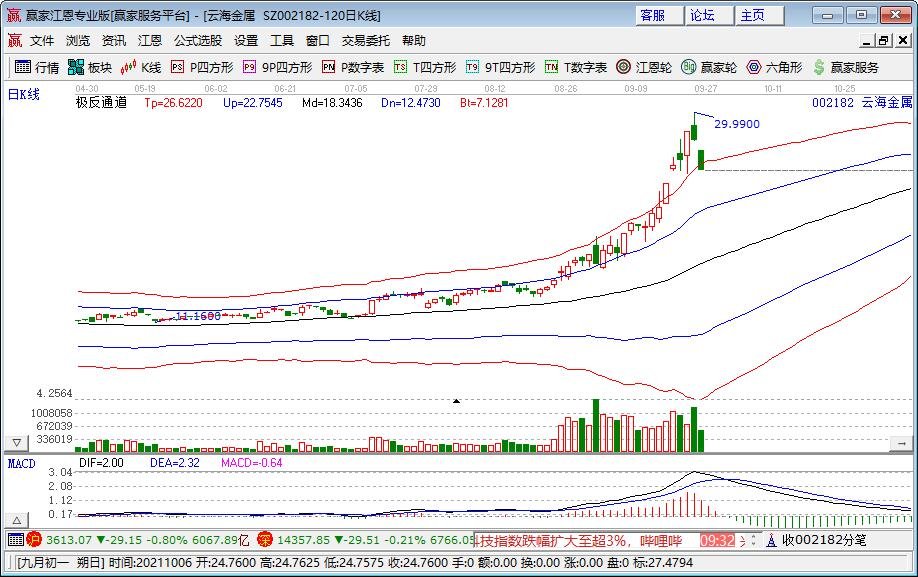Viewport: 918px width, 577px height.
Task: Click the 29.9900 high price label
Action: click(737, 124)
